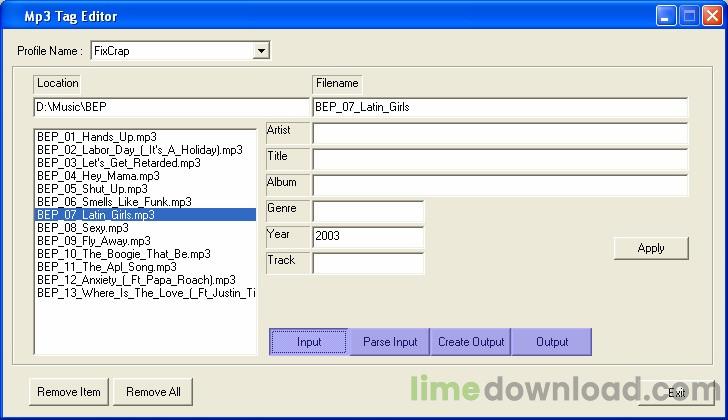The height and width of the screenshot is (420, 728).
Task: Select BEP_04_Hey_Mama.mp3 in the list
Action: tap(145, 176)
